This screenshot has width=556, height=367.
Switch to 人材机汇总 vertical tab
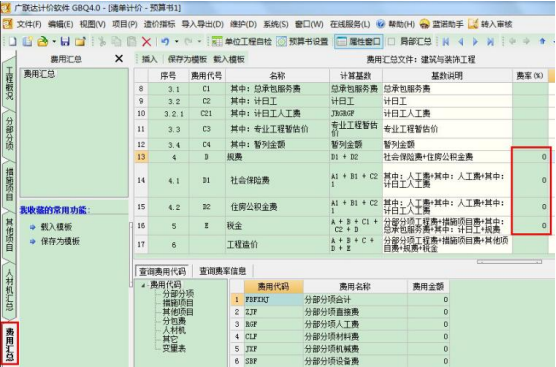point(9,290)
